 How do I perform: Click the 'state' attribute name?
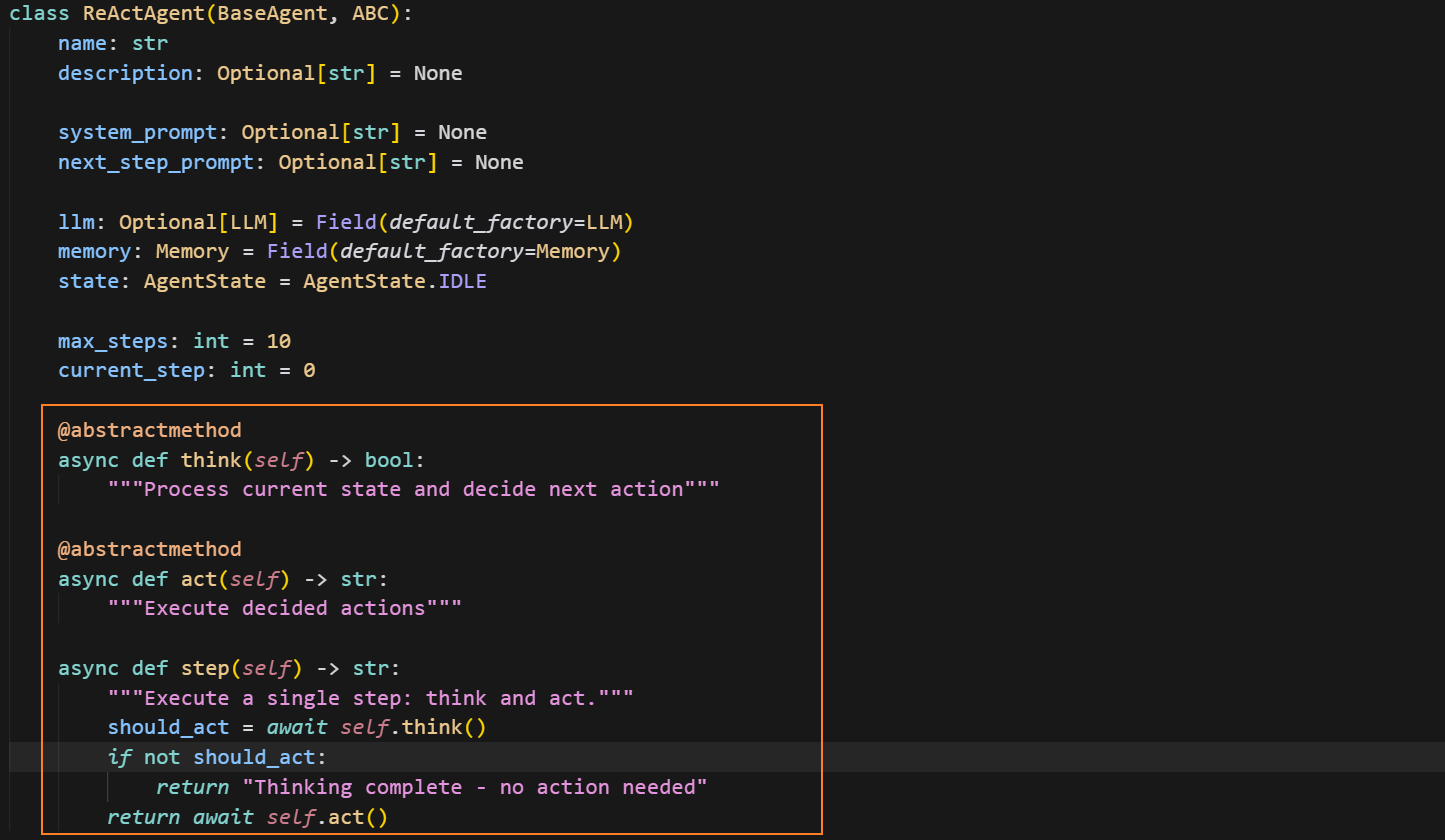pos(89,281)
